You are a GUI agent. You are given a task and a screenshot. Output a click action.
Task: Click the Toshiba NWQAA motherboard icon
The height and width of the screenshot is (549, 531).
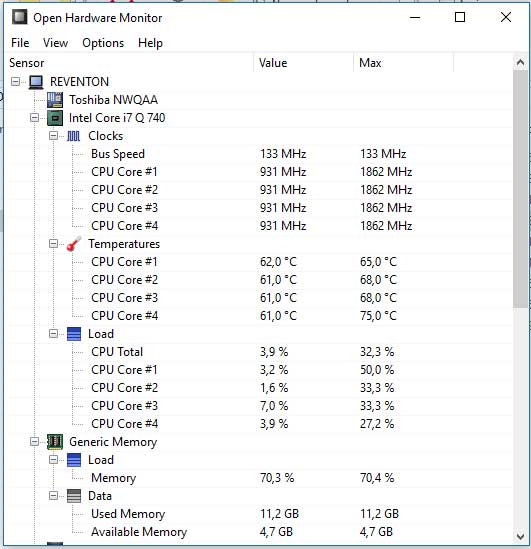click(x=55, y=100)
